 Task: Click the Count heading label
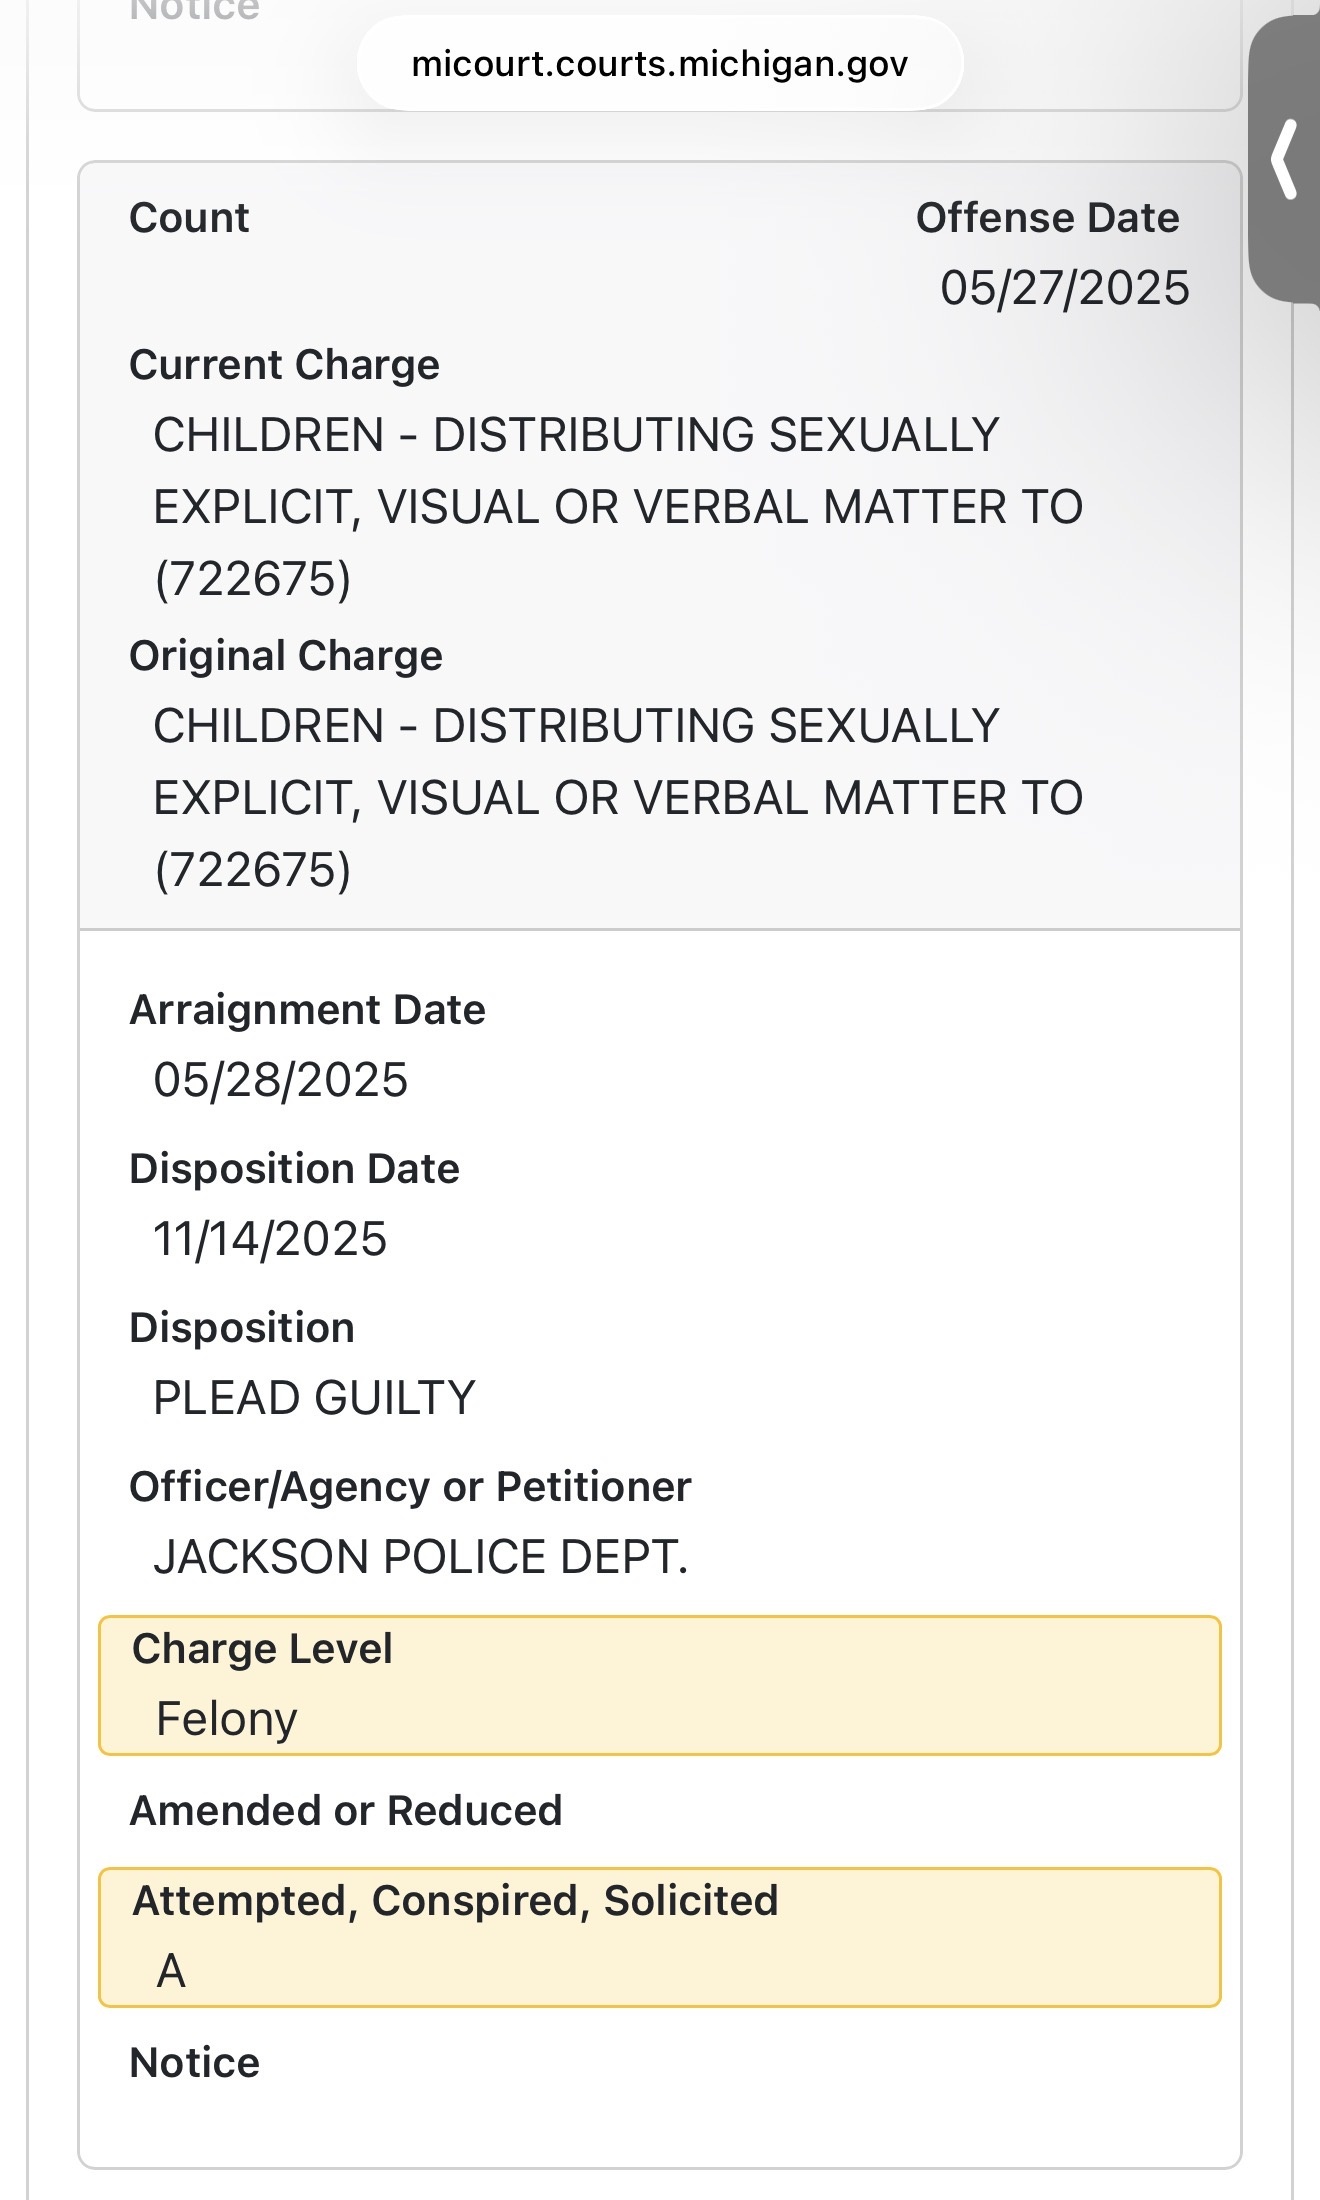[189, 217]
